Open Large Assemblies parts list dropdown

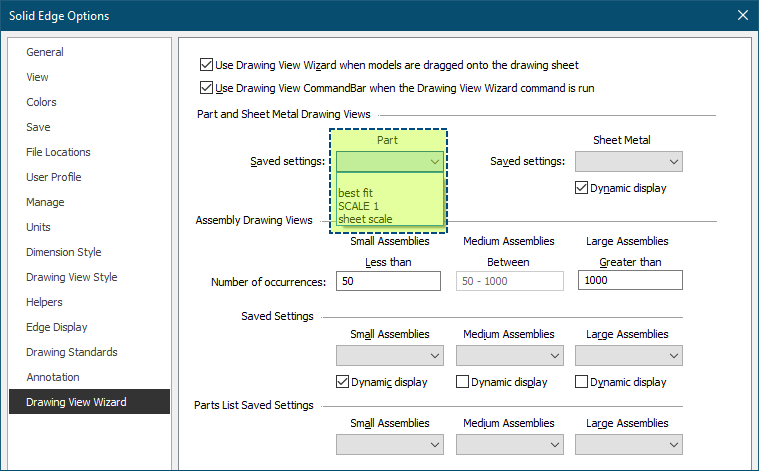click(629, 445)
